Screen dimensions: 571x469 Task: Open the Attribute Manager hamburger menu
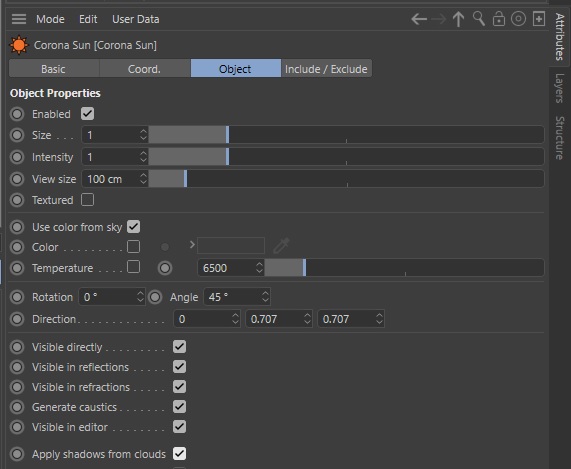click(x=19, y=19)
